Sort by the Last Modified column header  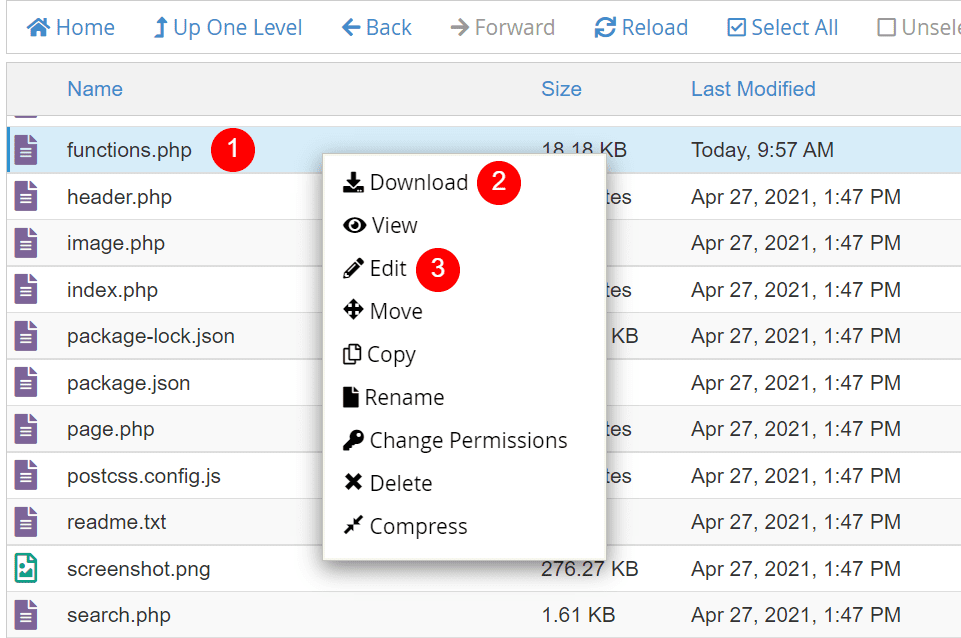click(752, 89)
